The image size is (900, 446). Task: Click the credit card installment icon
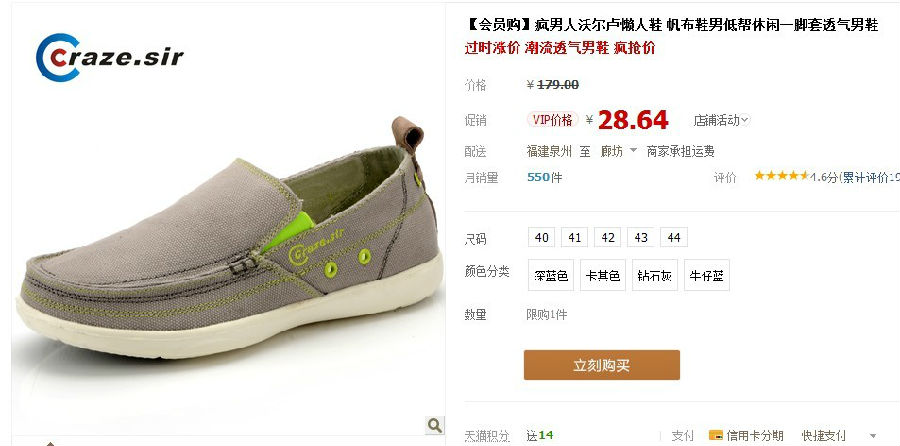click(715, 435)
